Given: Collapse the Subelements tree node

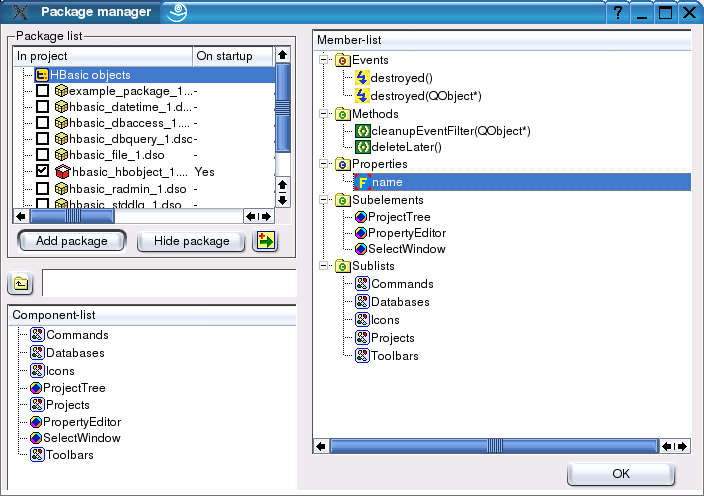Looking at the screenshot, I should [x=324, y=200].
